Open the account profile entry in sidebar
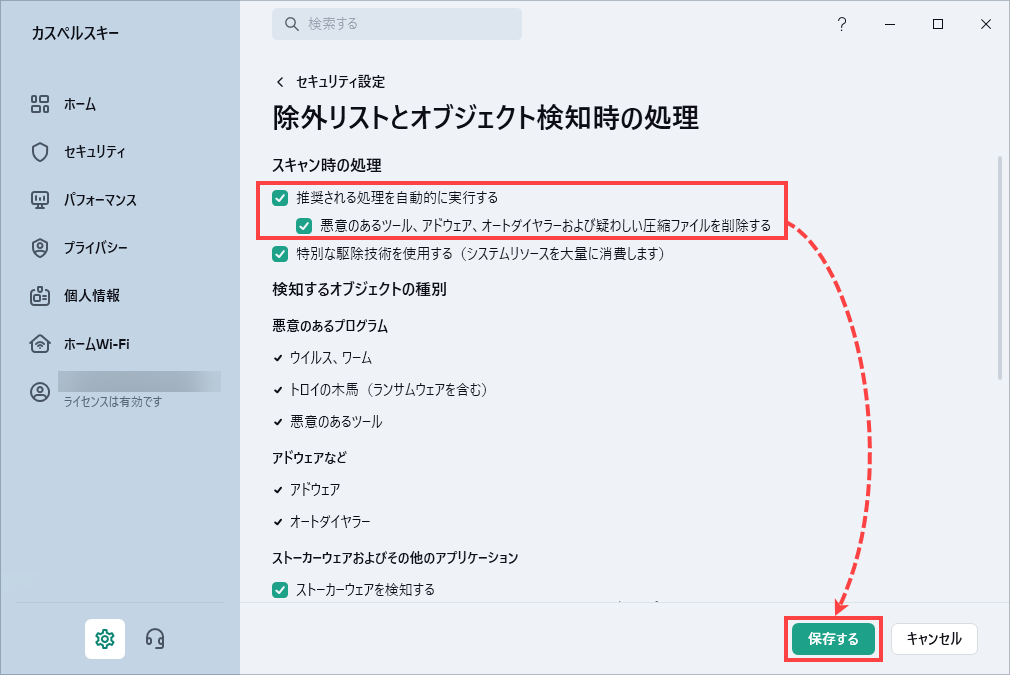This screenshot has width=1010, height=675. pos(40,390)
